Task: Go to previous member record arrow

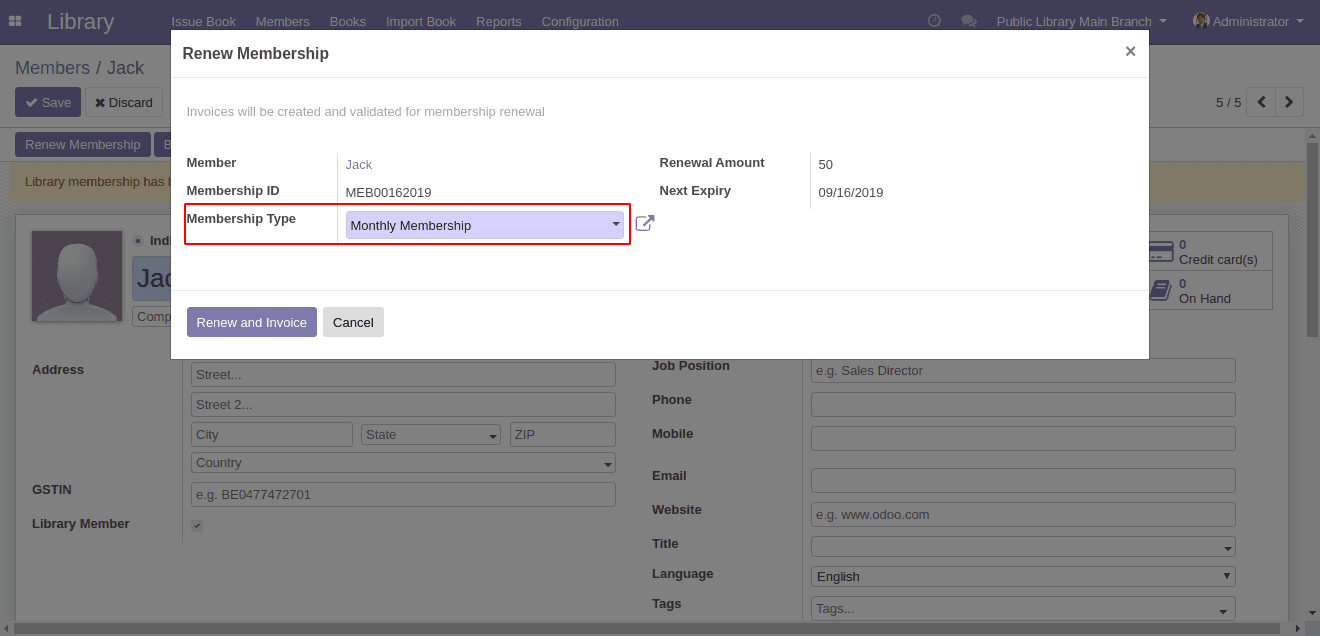Action: 1261,102
